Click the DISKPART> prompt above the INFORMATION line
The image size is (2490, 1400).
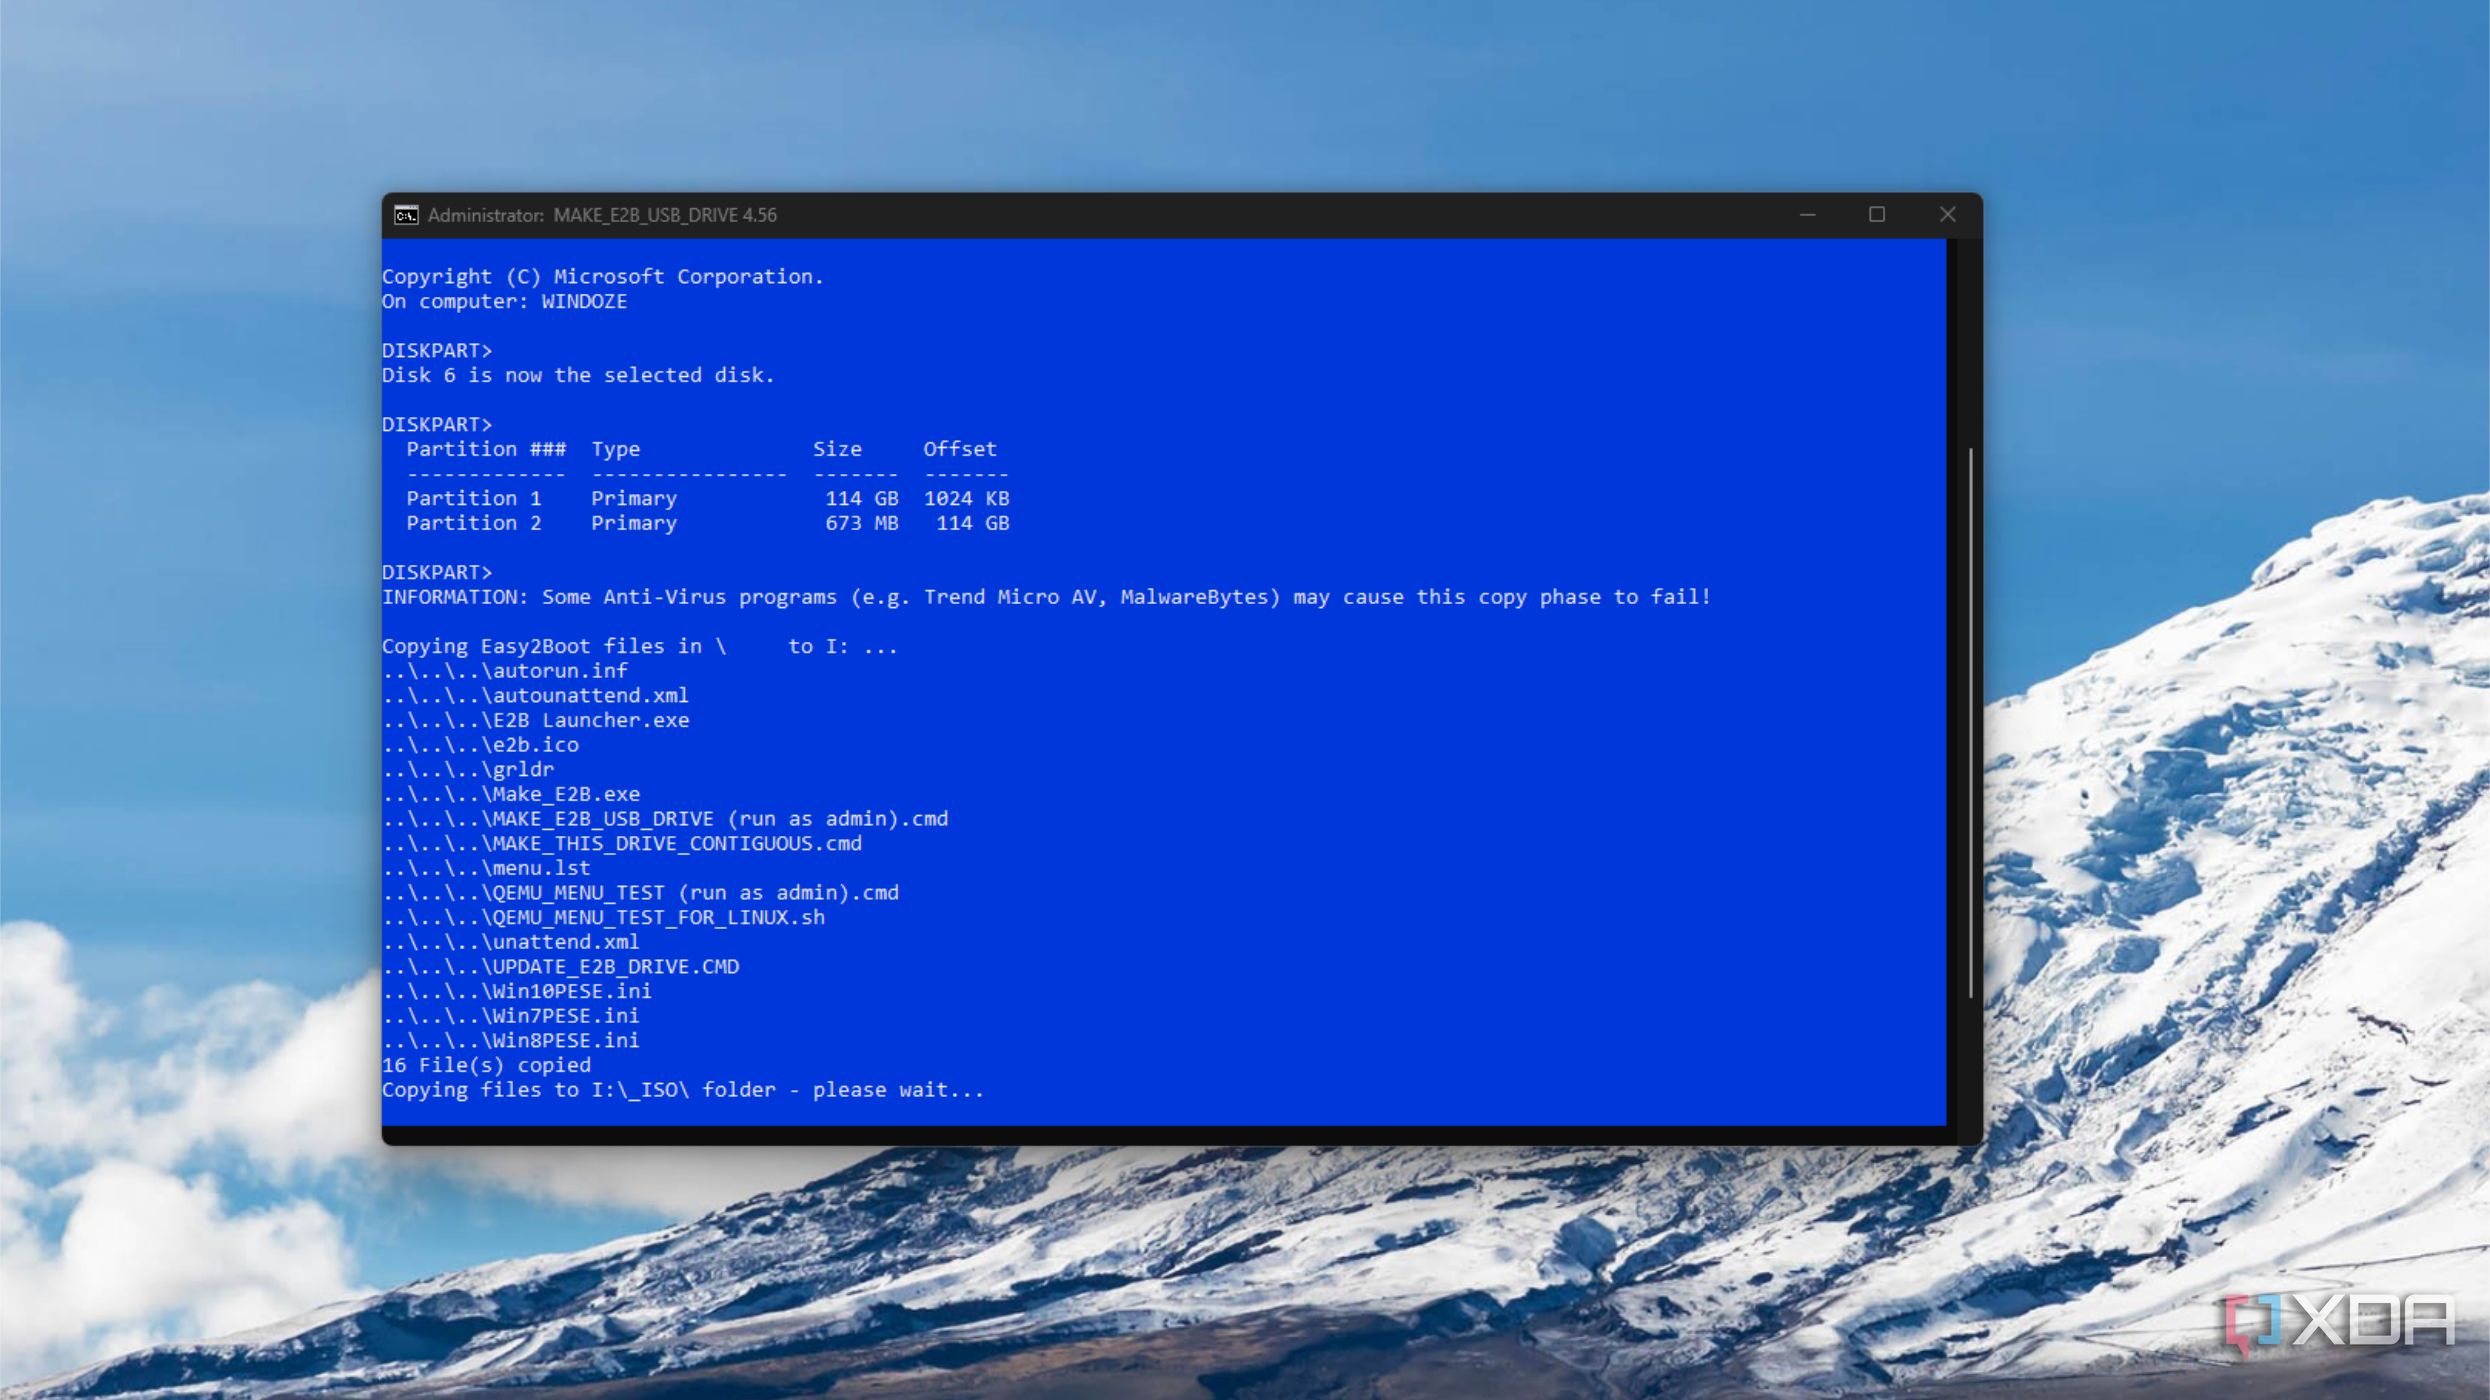point(437,573)
